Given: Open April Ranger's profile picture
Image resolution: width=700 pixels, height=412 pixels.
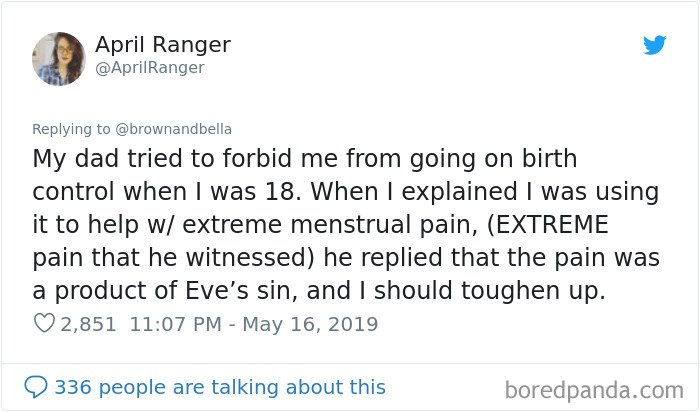Looking at the screenshot, I should (x=59, y=57).
